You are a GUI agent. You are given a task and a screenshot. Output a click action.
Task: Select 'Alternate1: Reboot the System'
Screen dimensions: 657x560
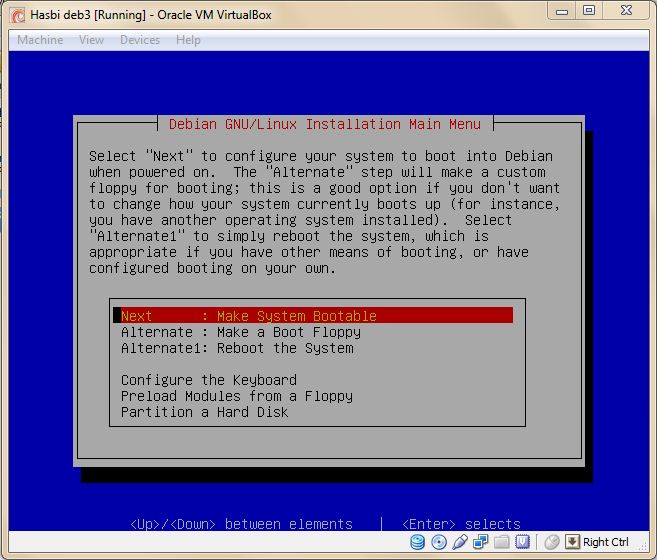[x=237, y=348]
